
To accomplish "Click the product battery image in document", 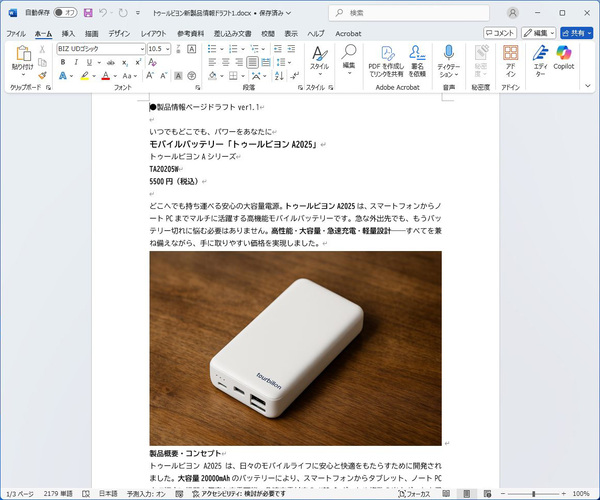I will click(x=295, y=347).
